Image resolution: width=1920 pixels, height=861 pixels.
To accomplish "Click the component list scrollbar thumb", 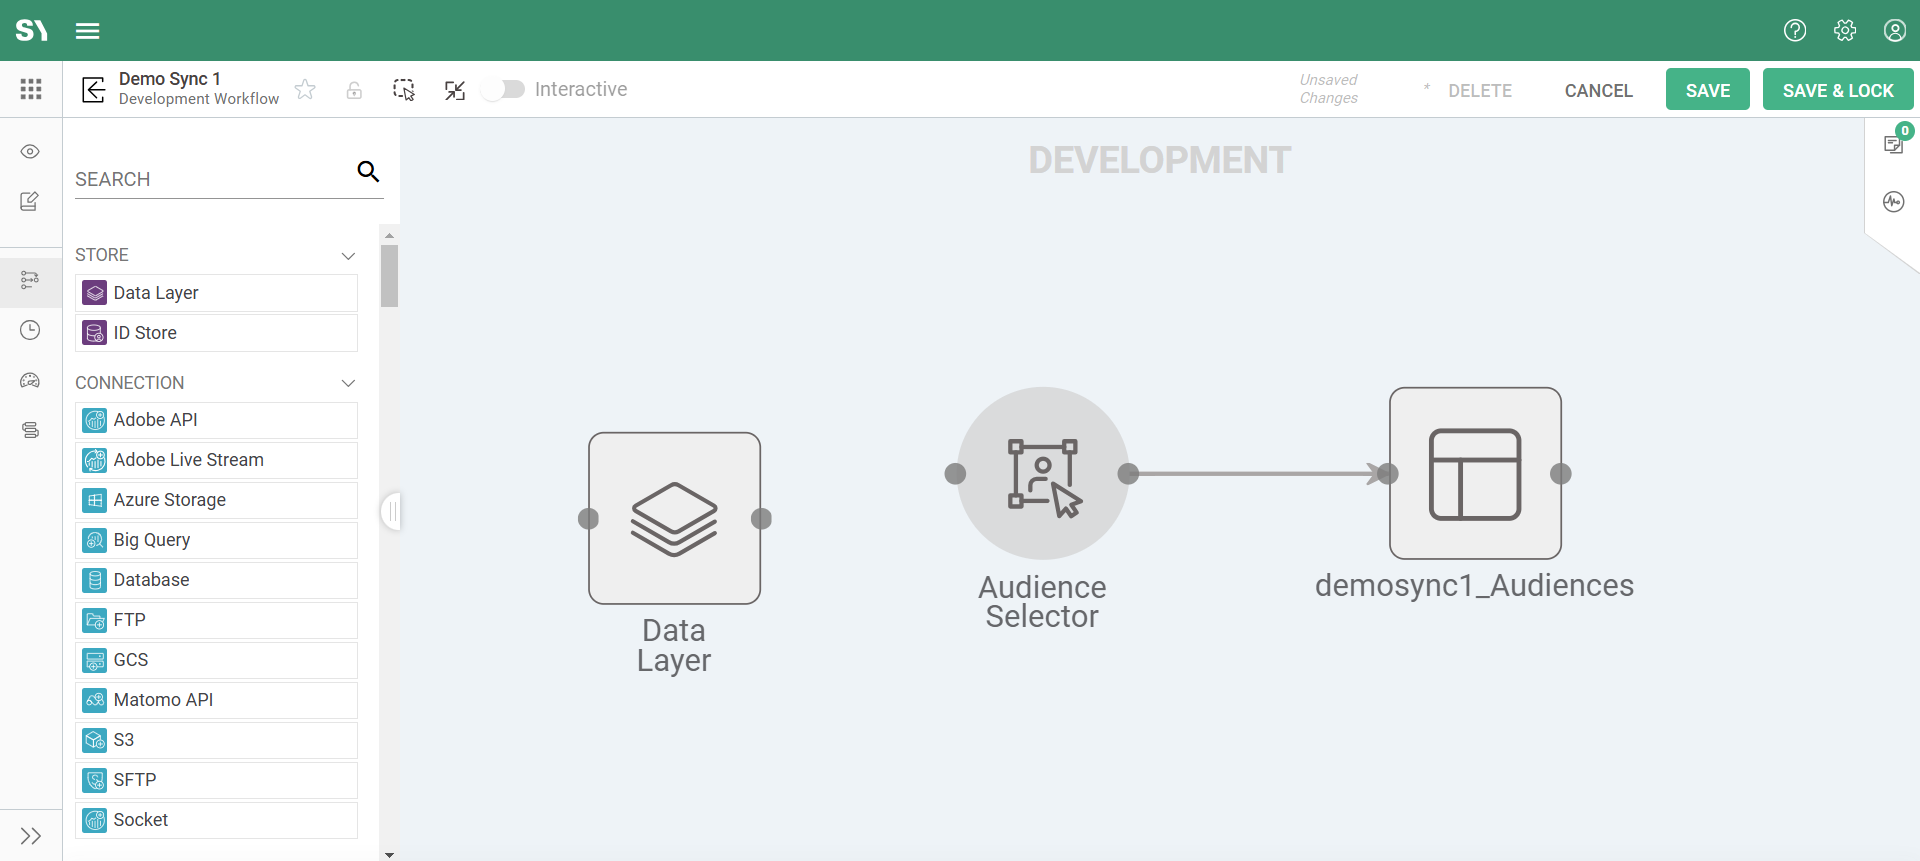I will 389,275.
